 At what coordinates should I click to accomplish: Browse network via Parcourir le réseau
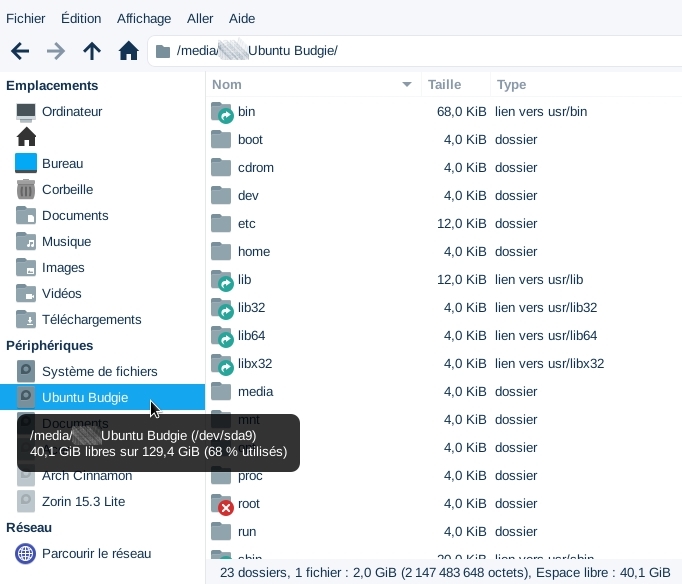[95, 553]
